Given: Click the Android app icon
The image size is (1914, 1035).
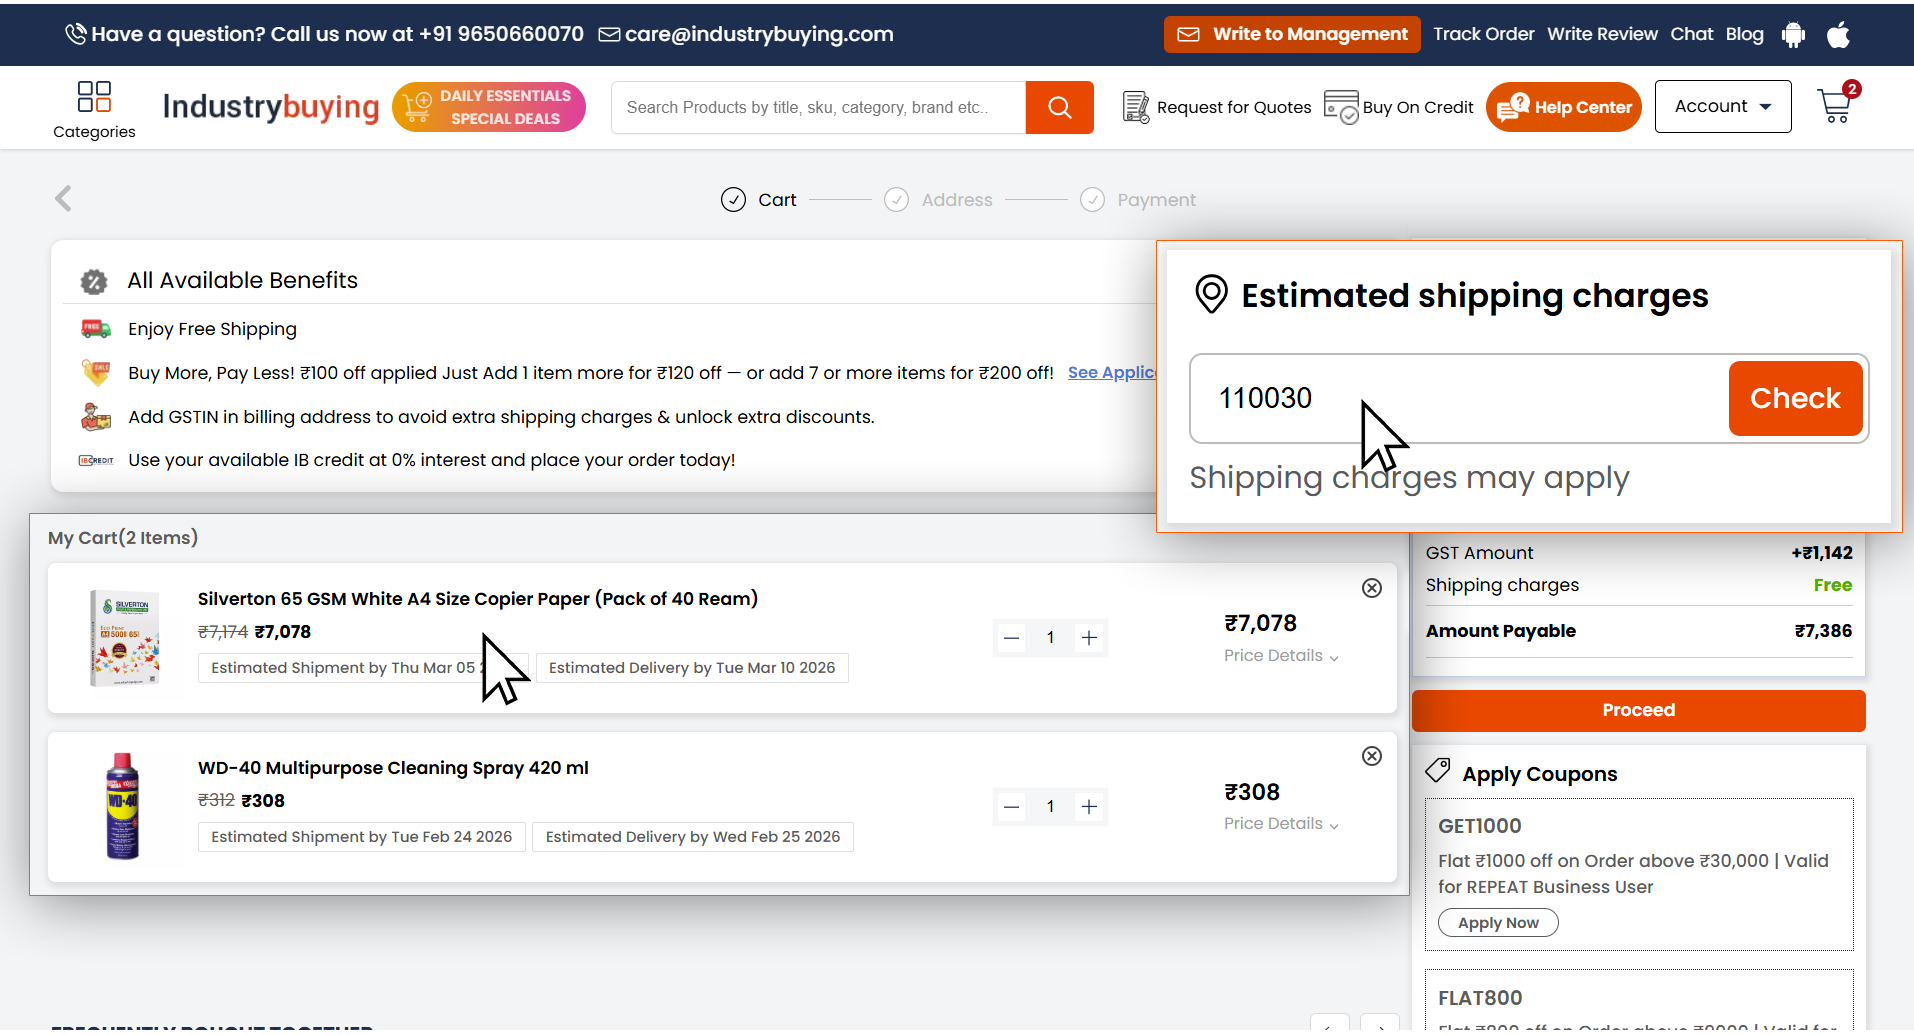Looking at the screenshot, I should click(x=1793, y=35).
